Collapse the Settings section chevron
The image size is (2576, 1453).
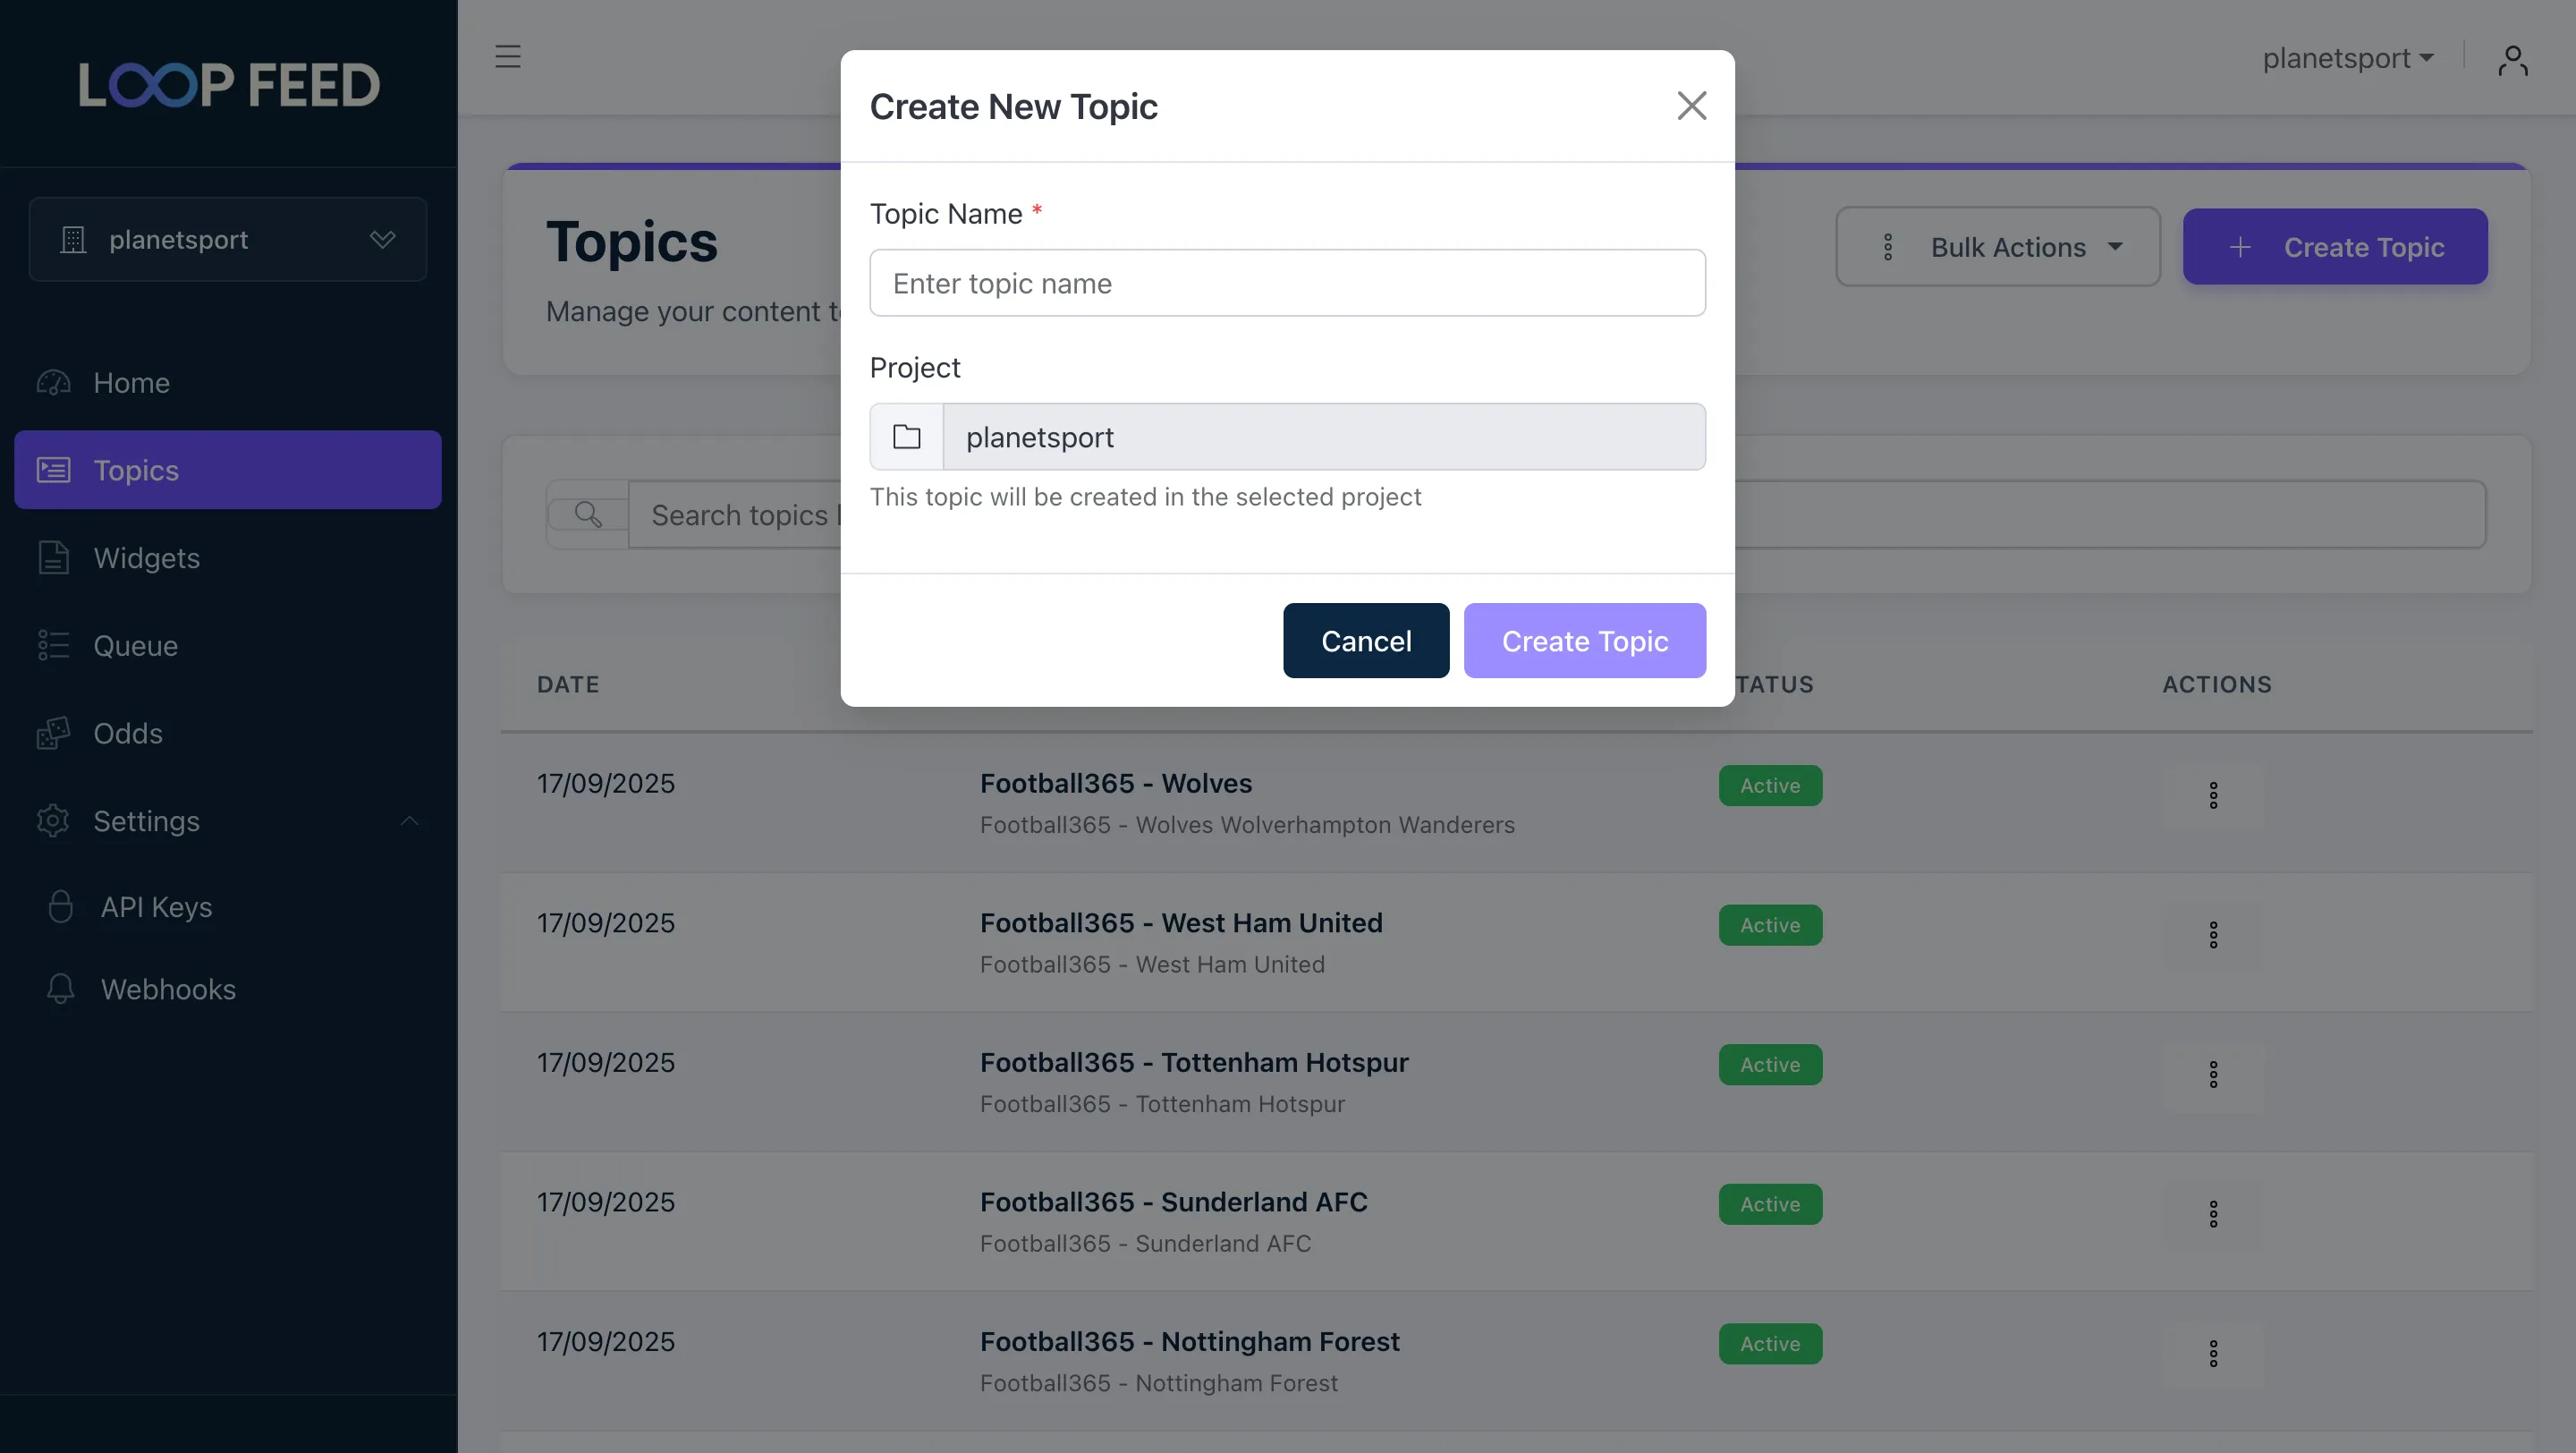pos(408,820)
